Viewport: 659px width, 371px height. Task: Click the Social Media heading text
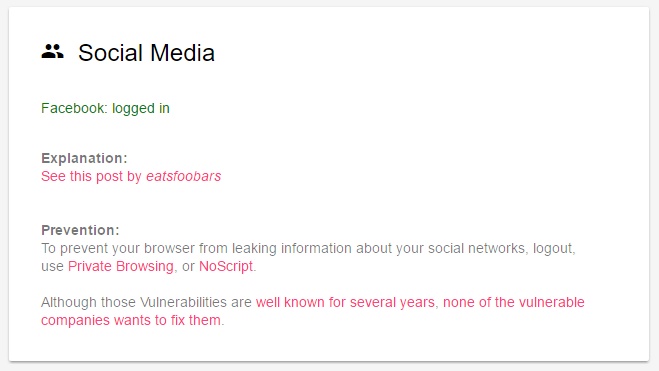146,53
